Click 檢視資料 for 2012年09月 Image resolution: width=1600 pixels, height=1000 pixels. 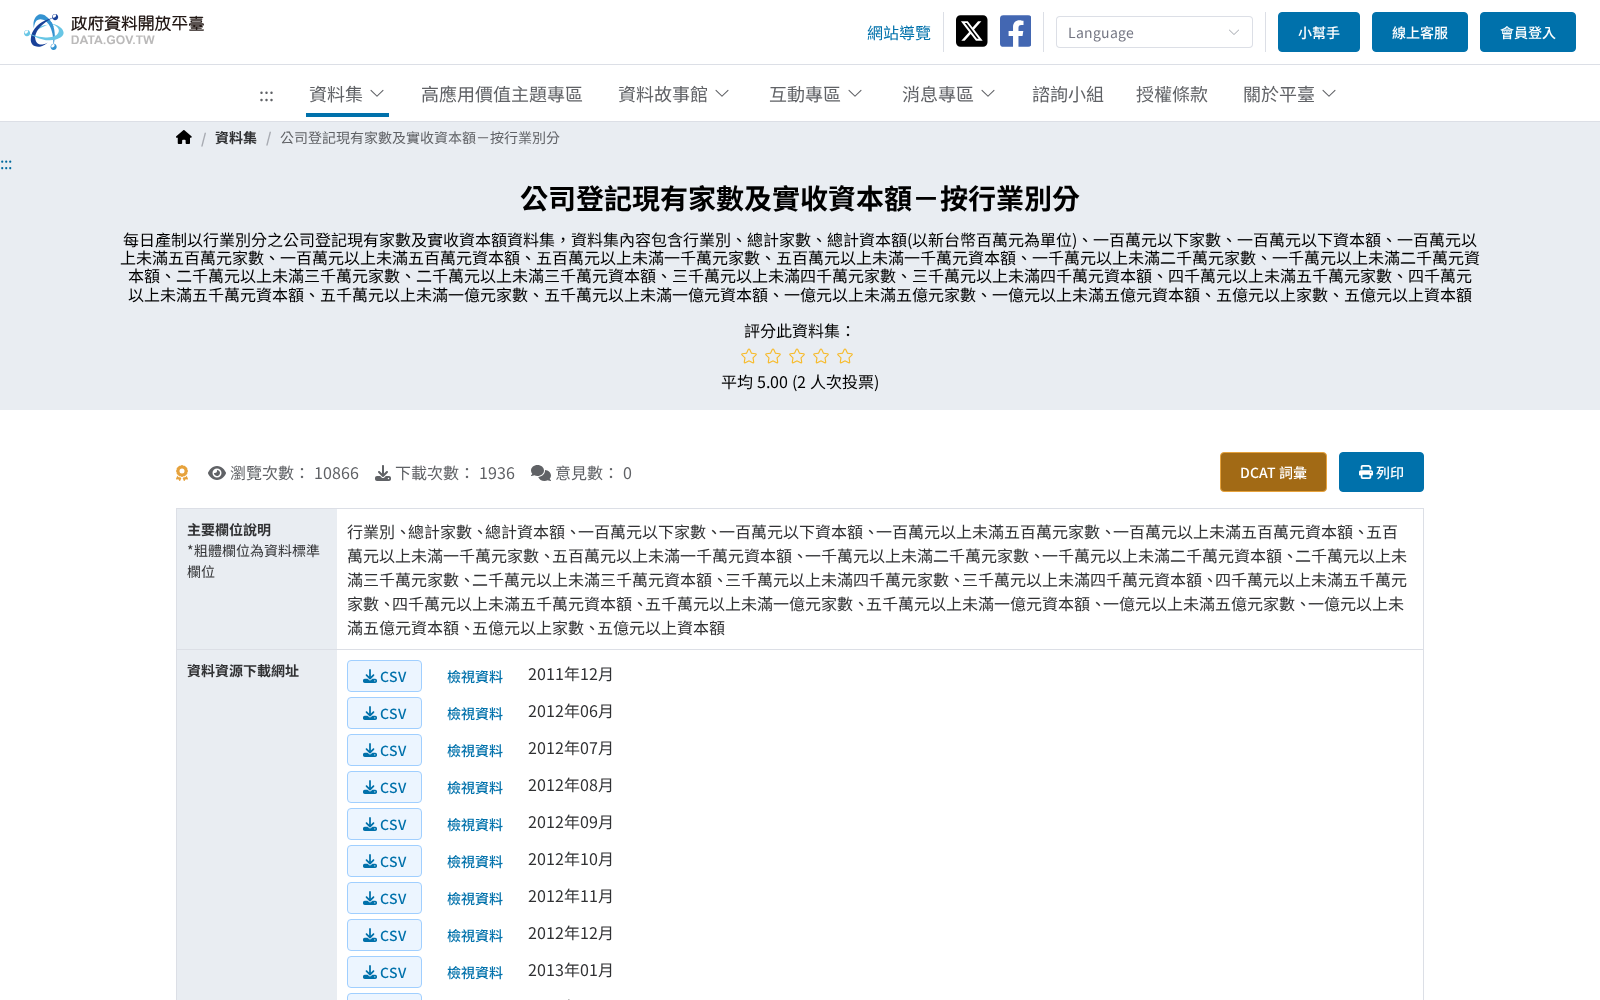[475, 825]
